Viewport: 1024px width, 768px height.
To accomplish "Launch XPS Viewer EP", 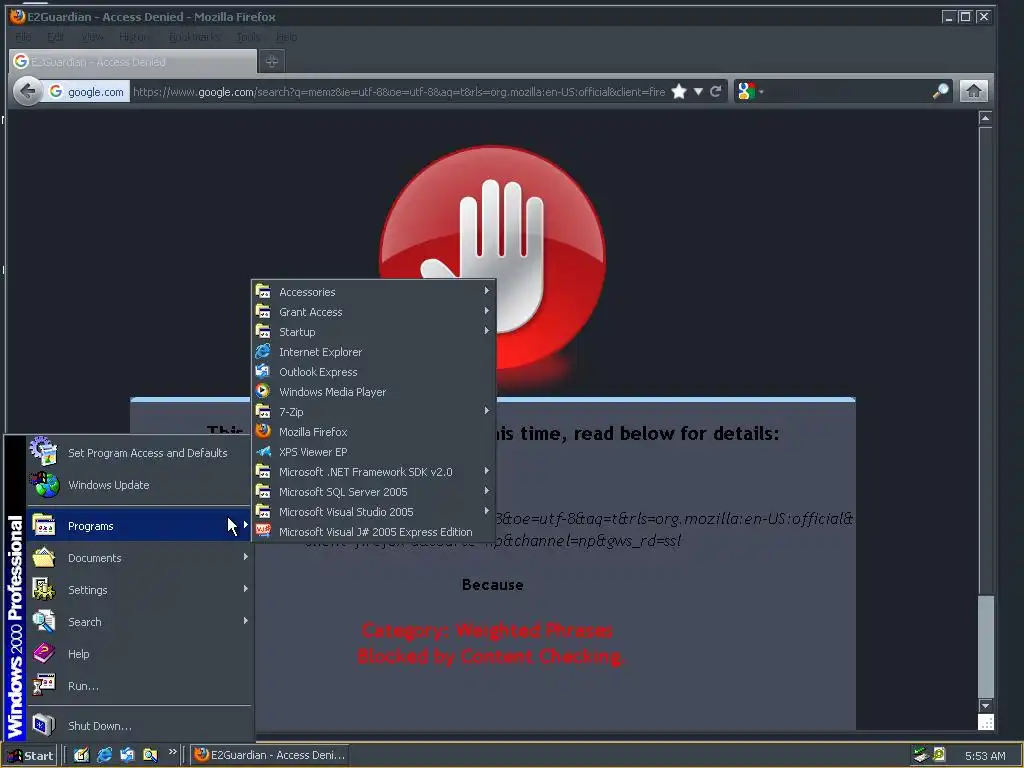I will tap(374, 452).
